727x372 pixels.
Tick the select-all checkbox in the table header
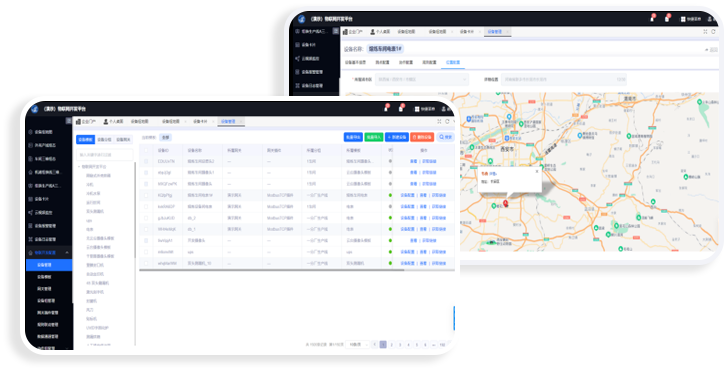point(146,150)
